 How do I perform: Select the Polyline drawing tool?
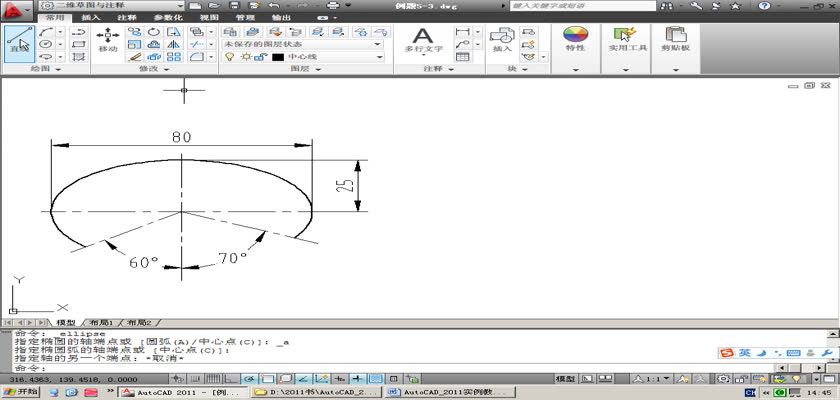79,32
